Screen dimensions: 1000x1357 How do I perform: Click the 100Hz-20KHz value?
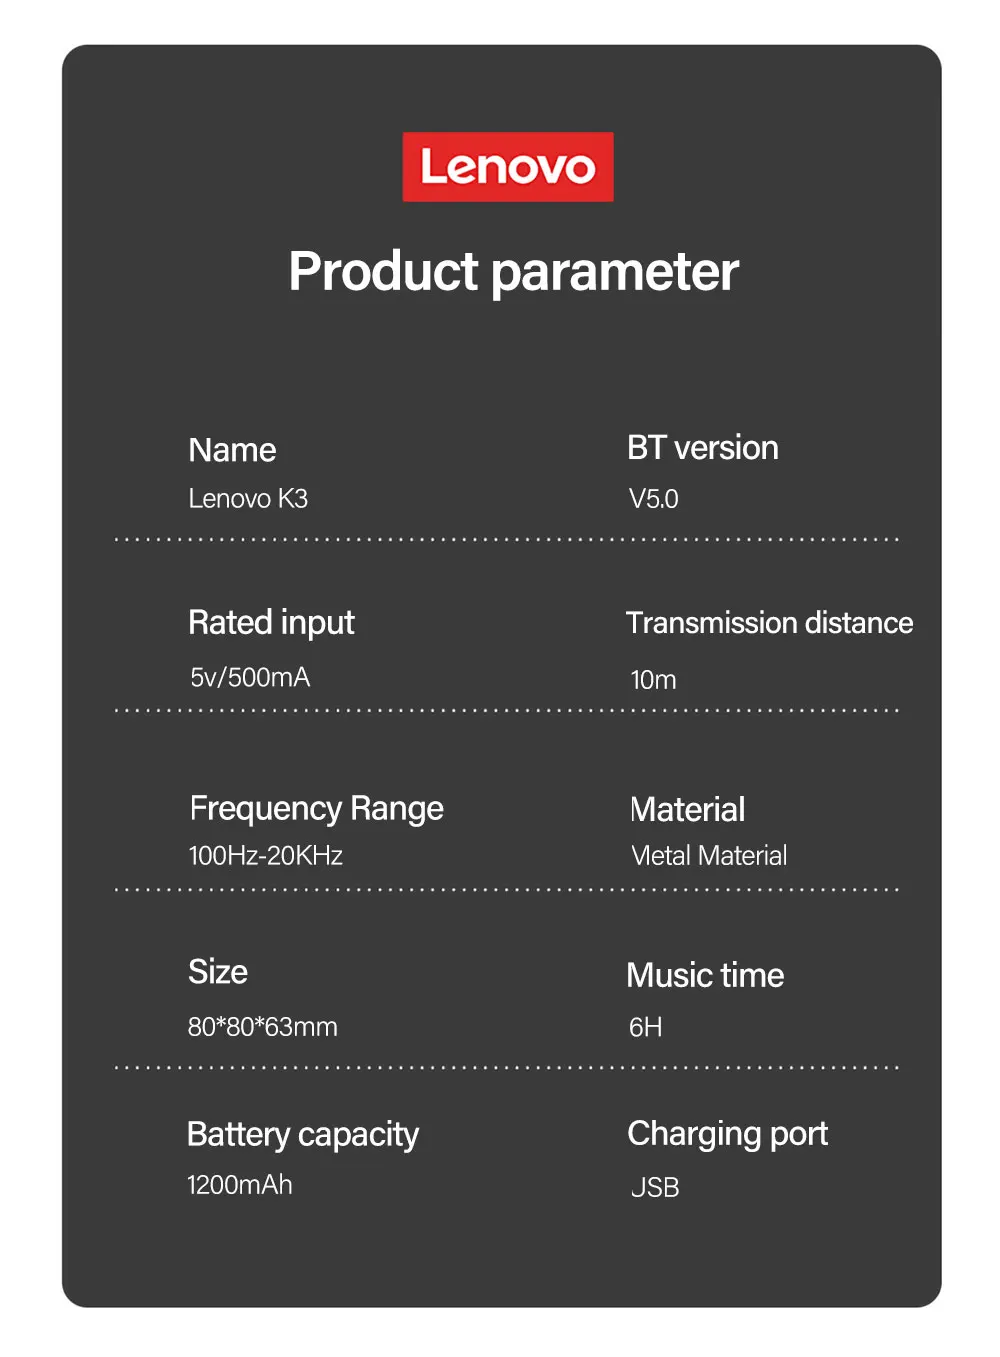[266, 856]
